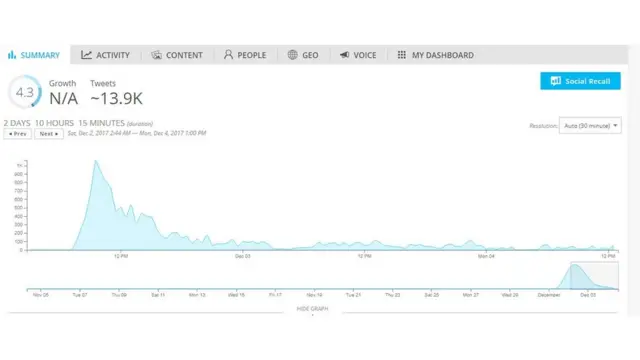Viewport: 640px width, 360px height.
Task: Open the Summary tab
Action: tap(35, 55)
